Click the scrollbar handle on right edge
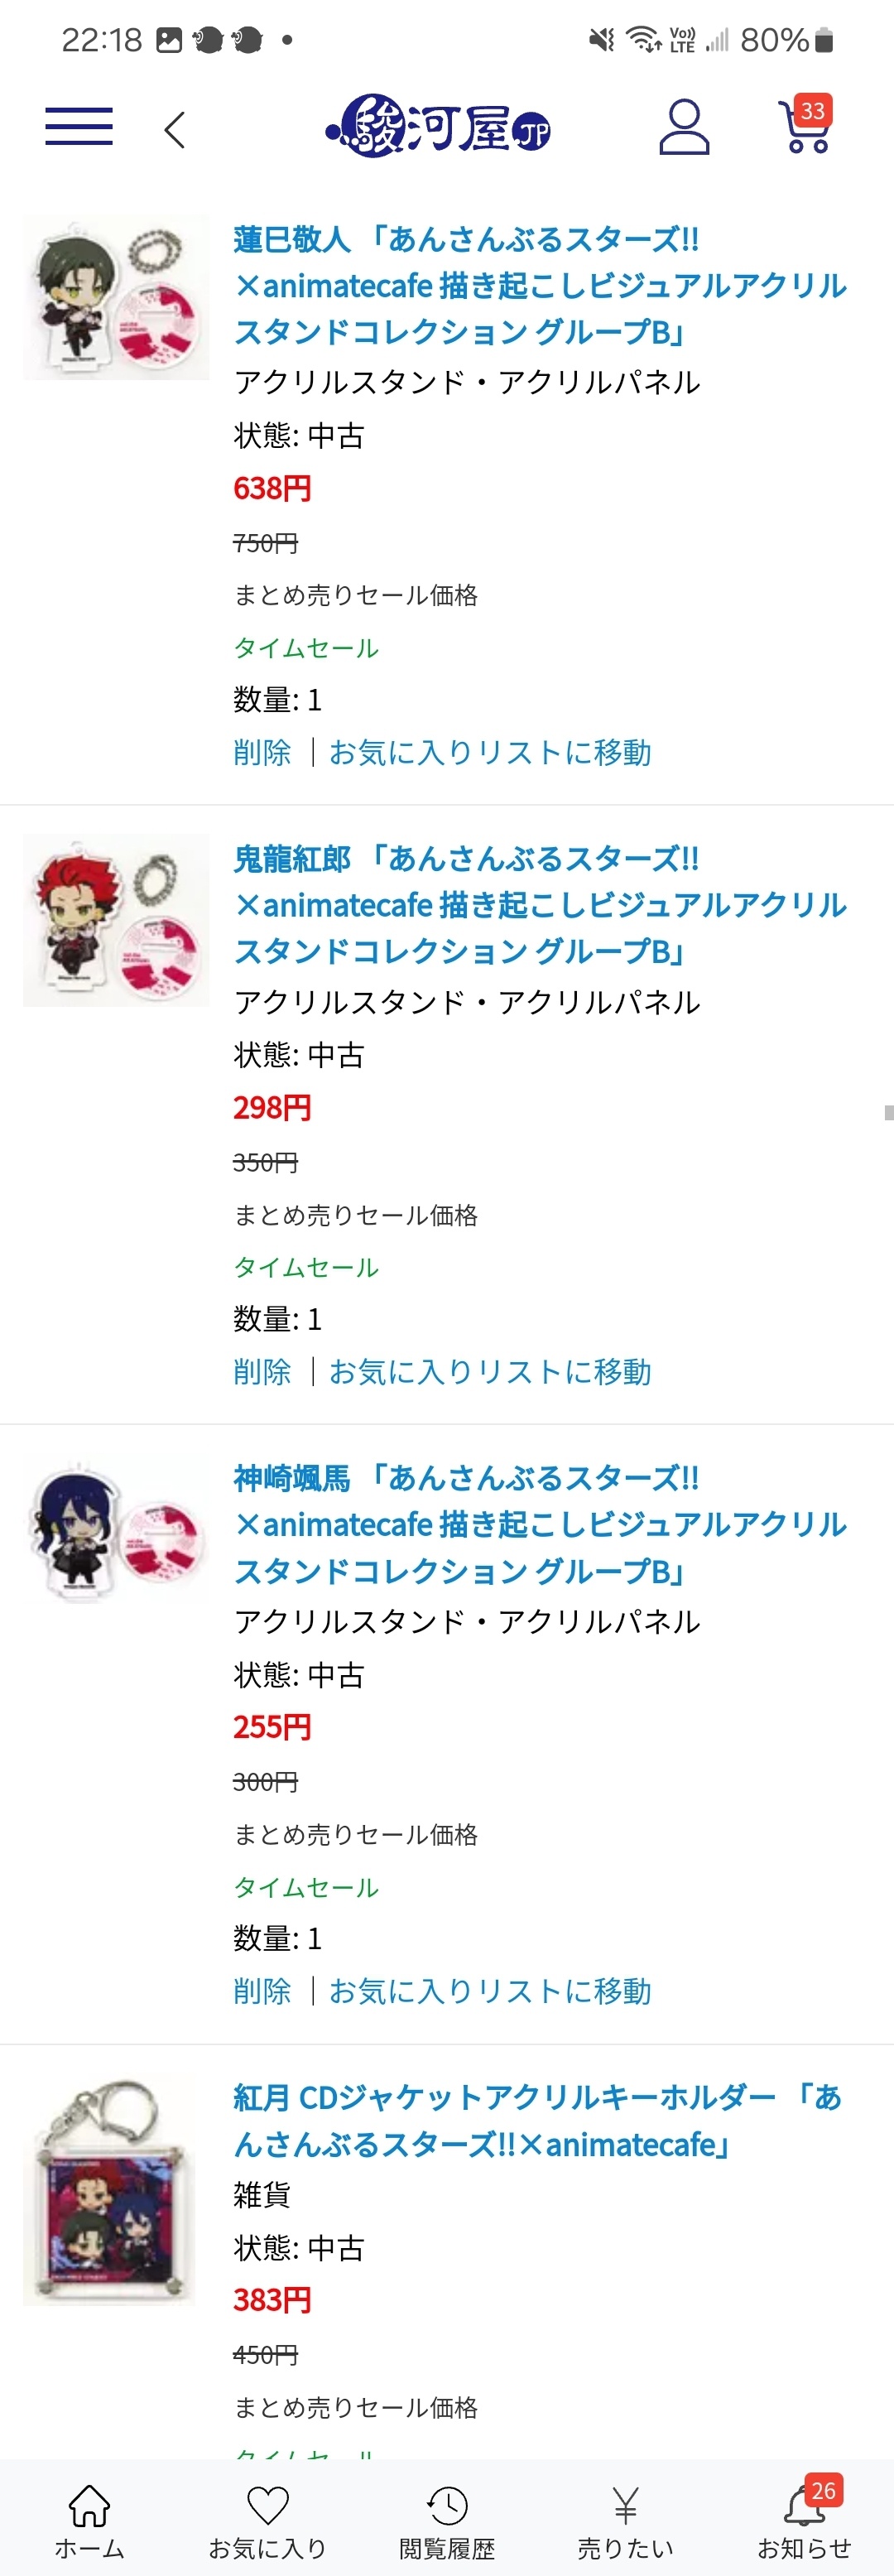Image resolution: width=894 pixels, height=2576 pixels. click(889, 1112)
